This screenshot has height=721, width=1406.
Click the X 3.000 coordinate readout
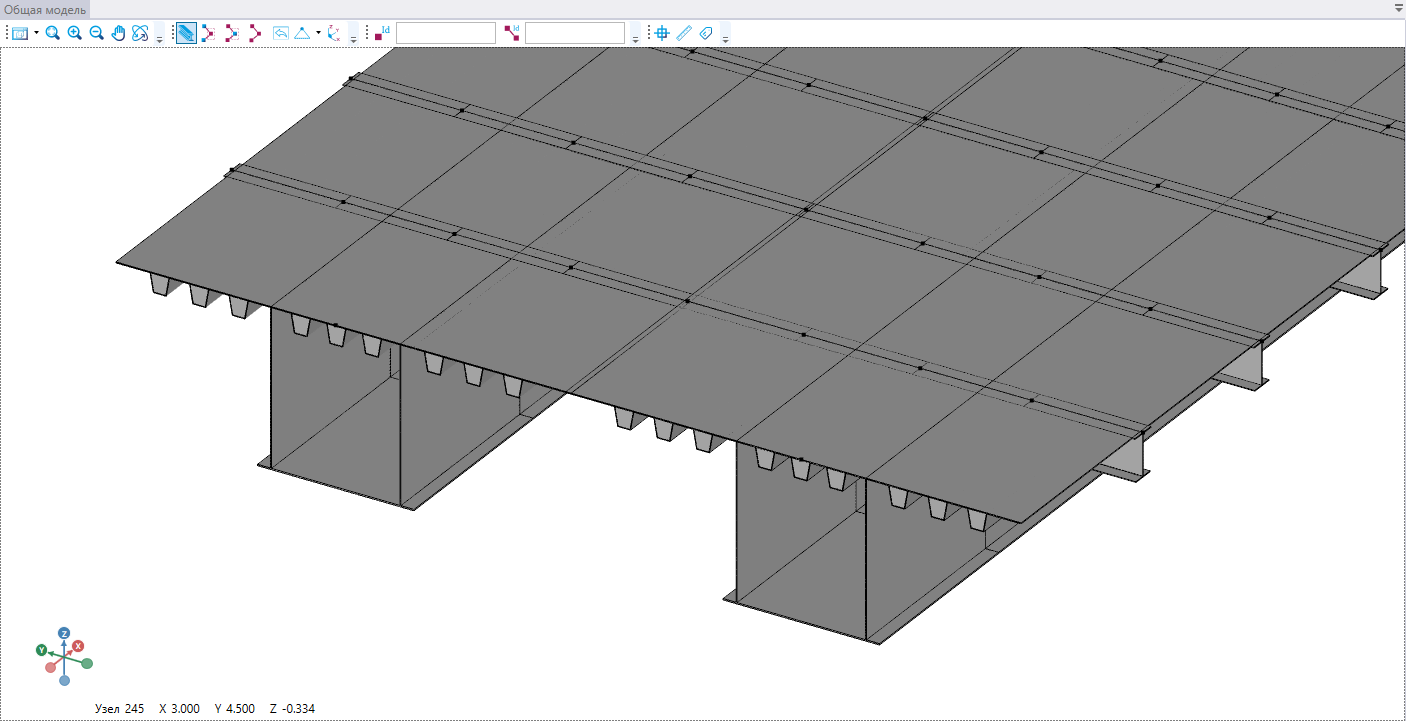coord(179,709)
